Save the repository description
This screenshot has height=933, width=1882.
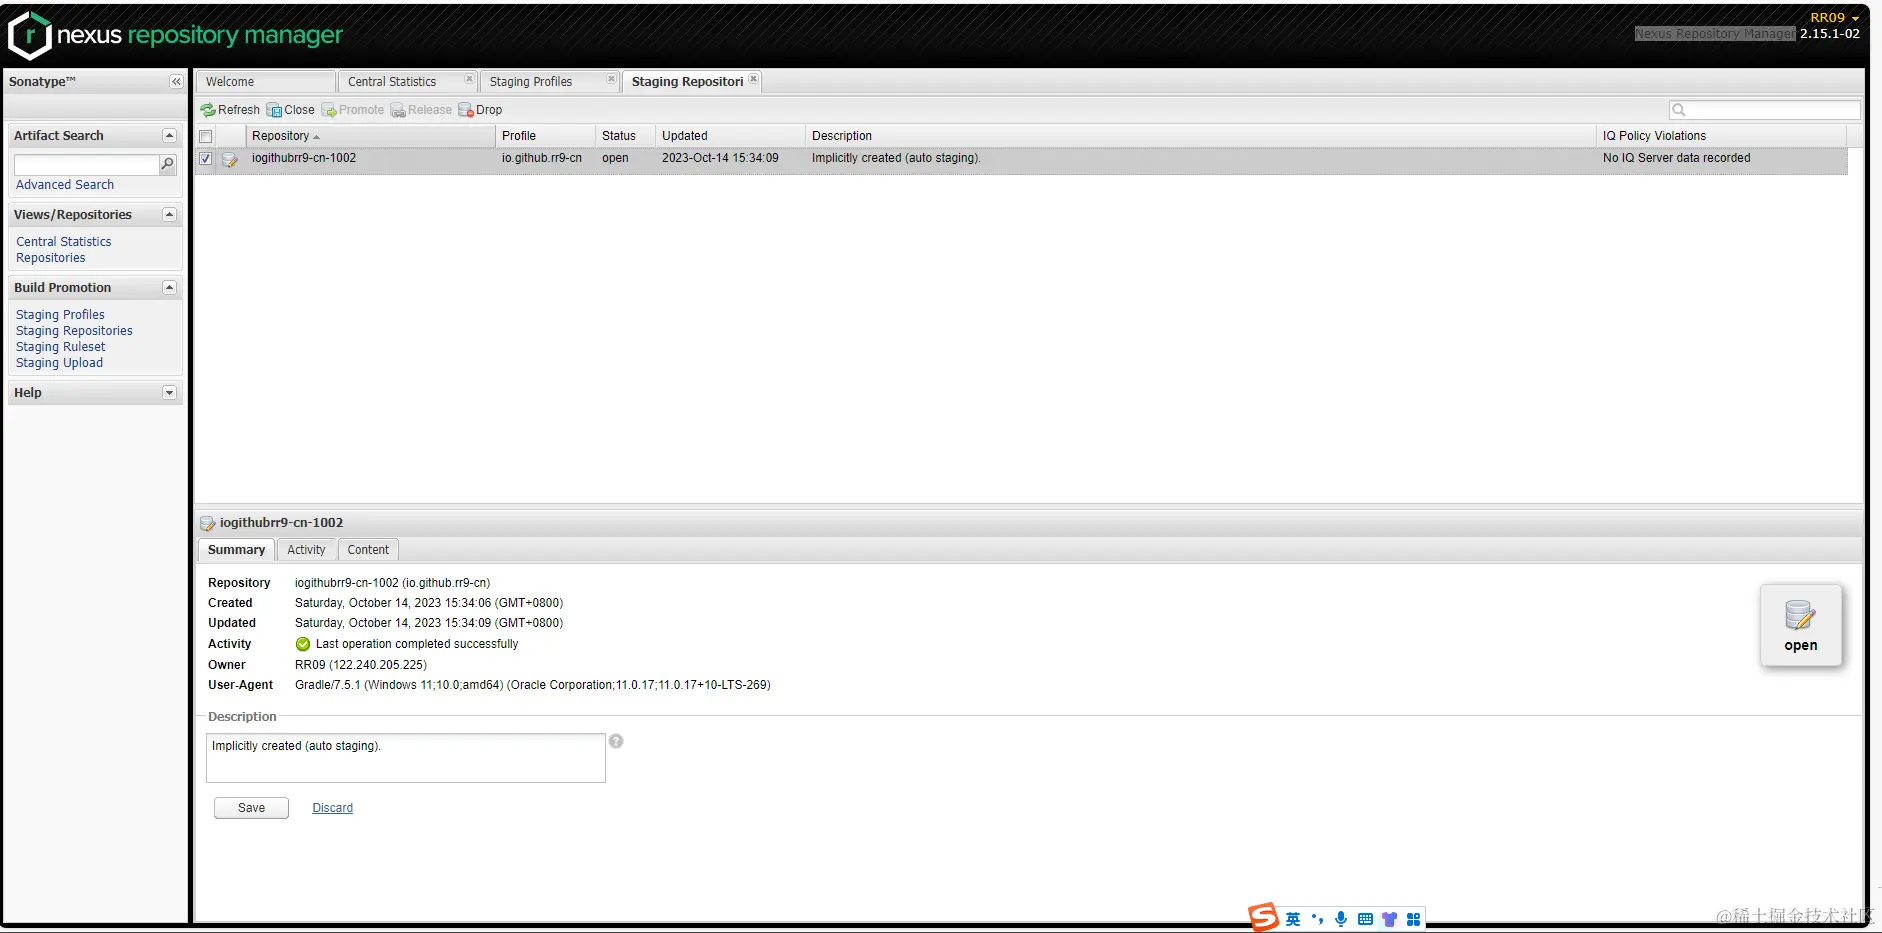251,808
